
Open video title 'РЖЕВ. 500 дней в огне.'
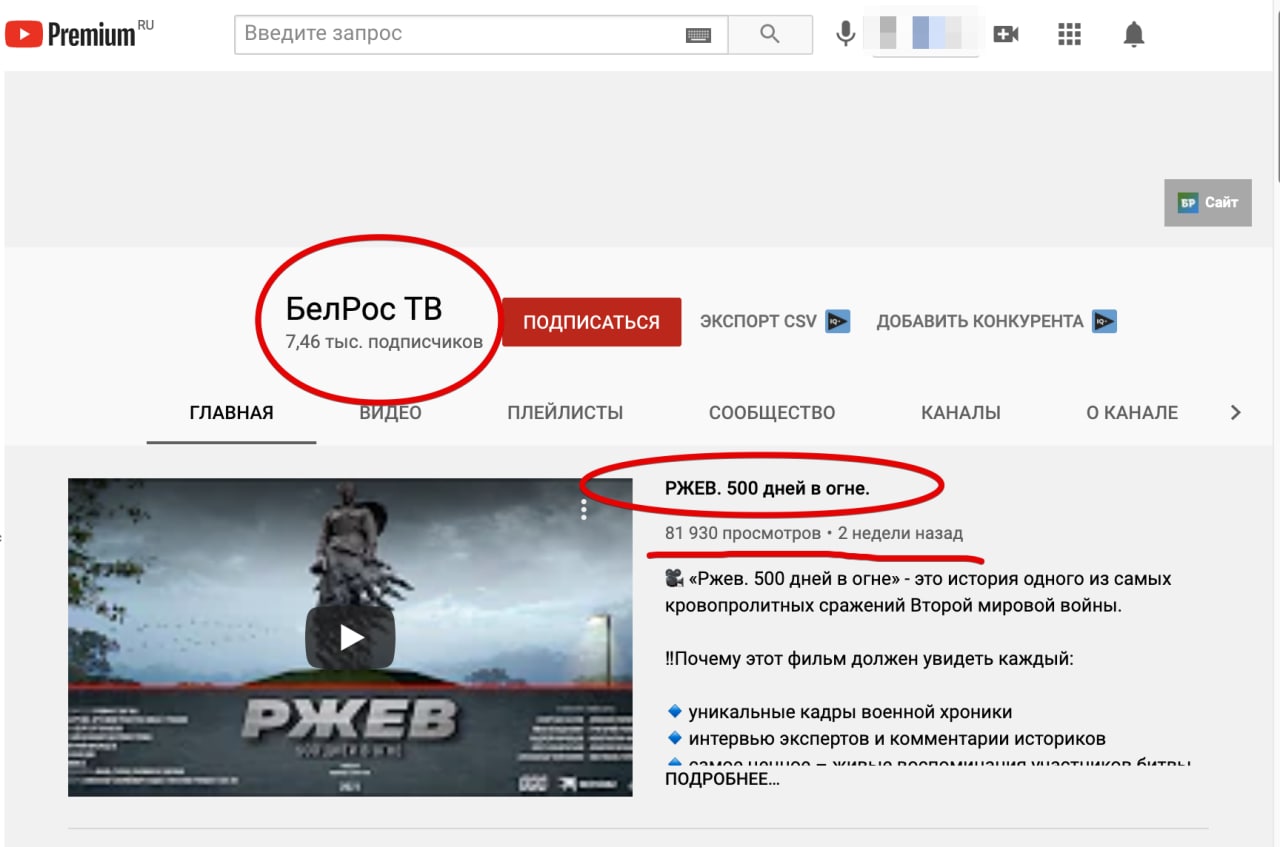pos(767,489)
